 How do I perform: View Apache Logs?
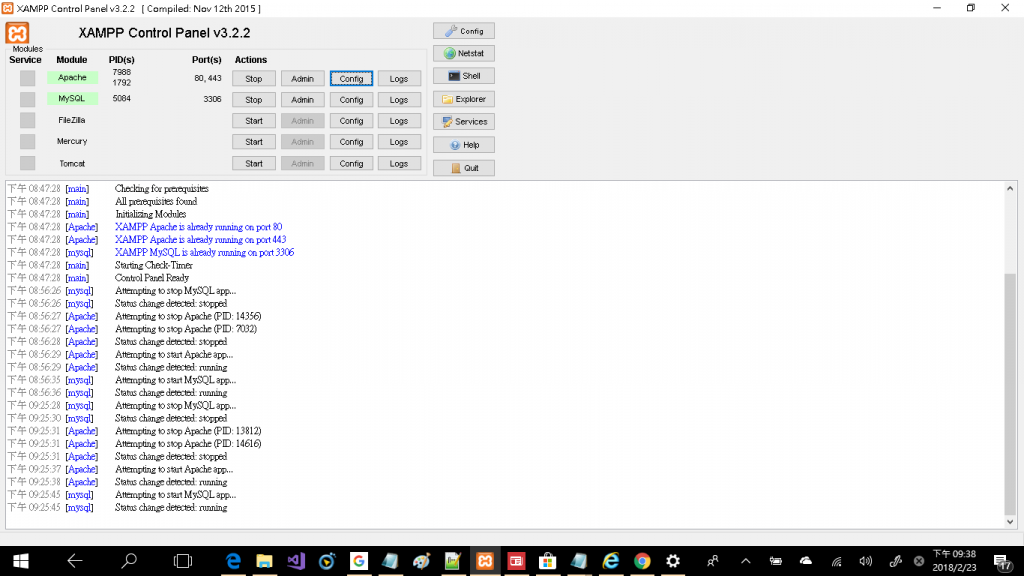pos(399,78)
